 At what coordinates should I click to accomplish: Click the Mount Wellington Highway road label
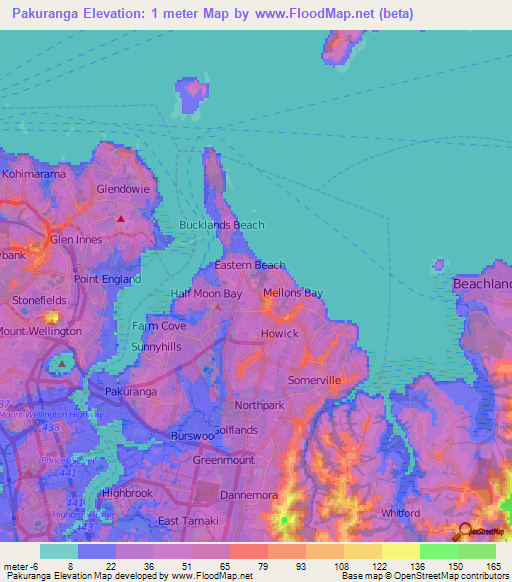(52, 415)
